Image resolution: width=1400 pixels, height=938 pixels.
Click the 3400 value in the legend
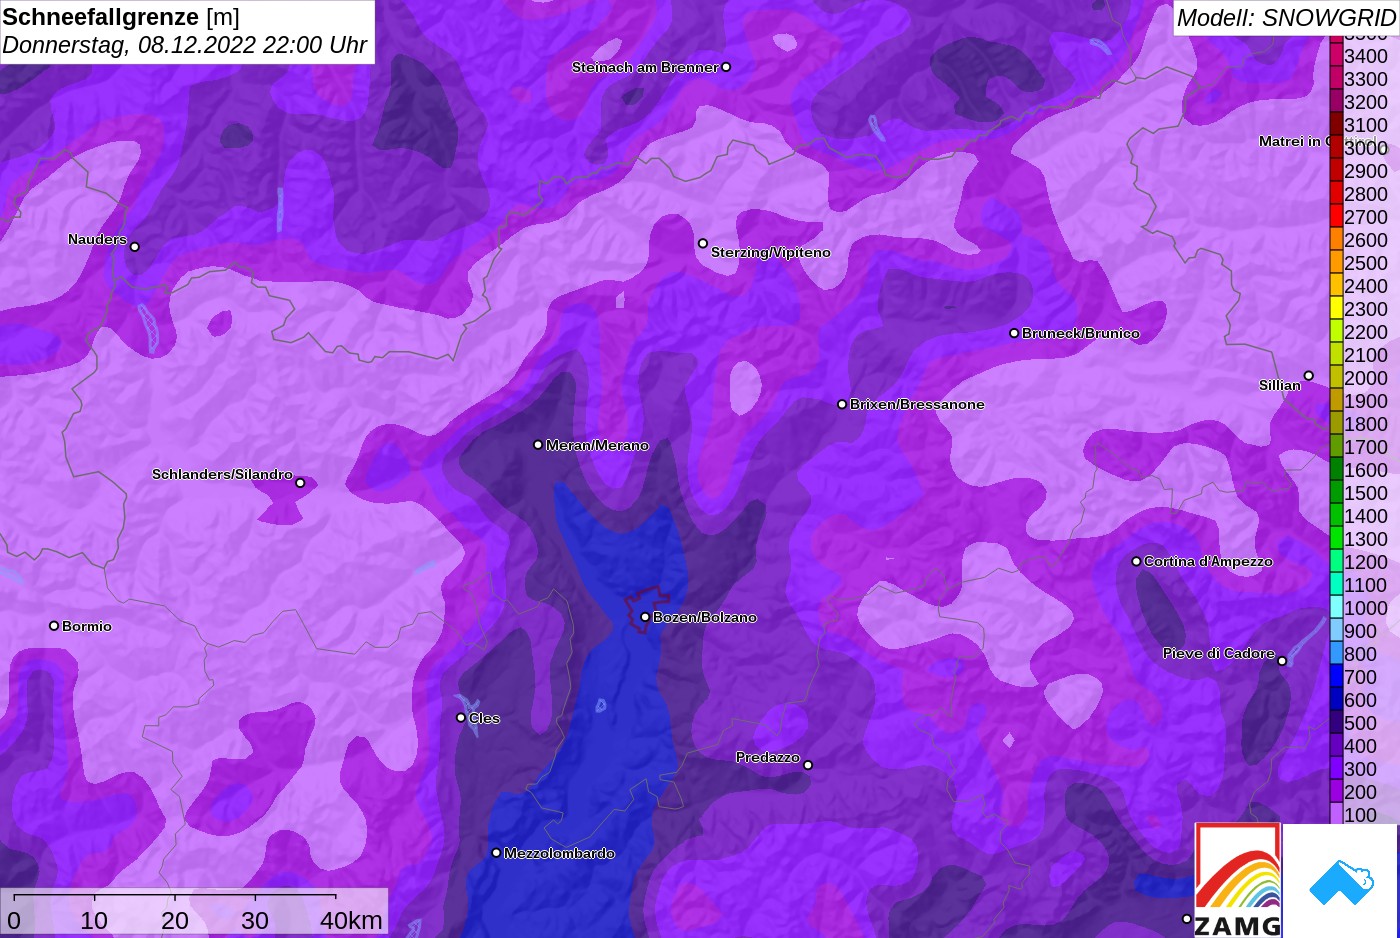tap(1366, 56)
